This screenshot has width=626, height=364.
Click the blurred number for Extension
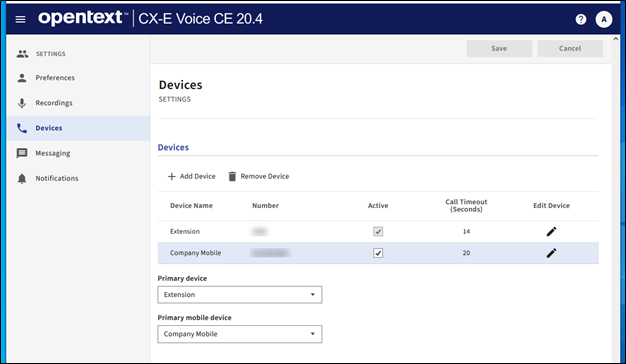point(259,231)
